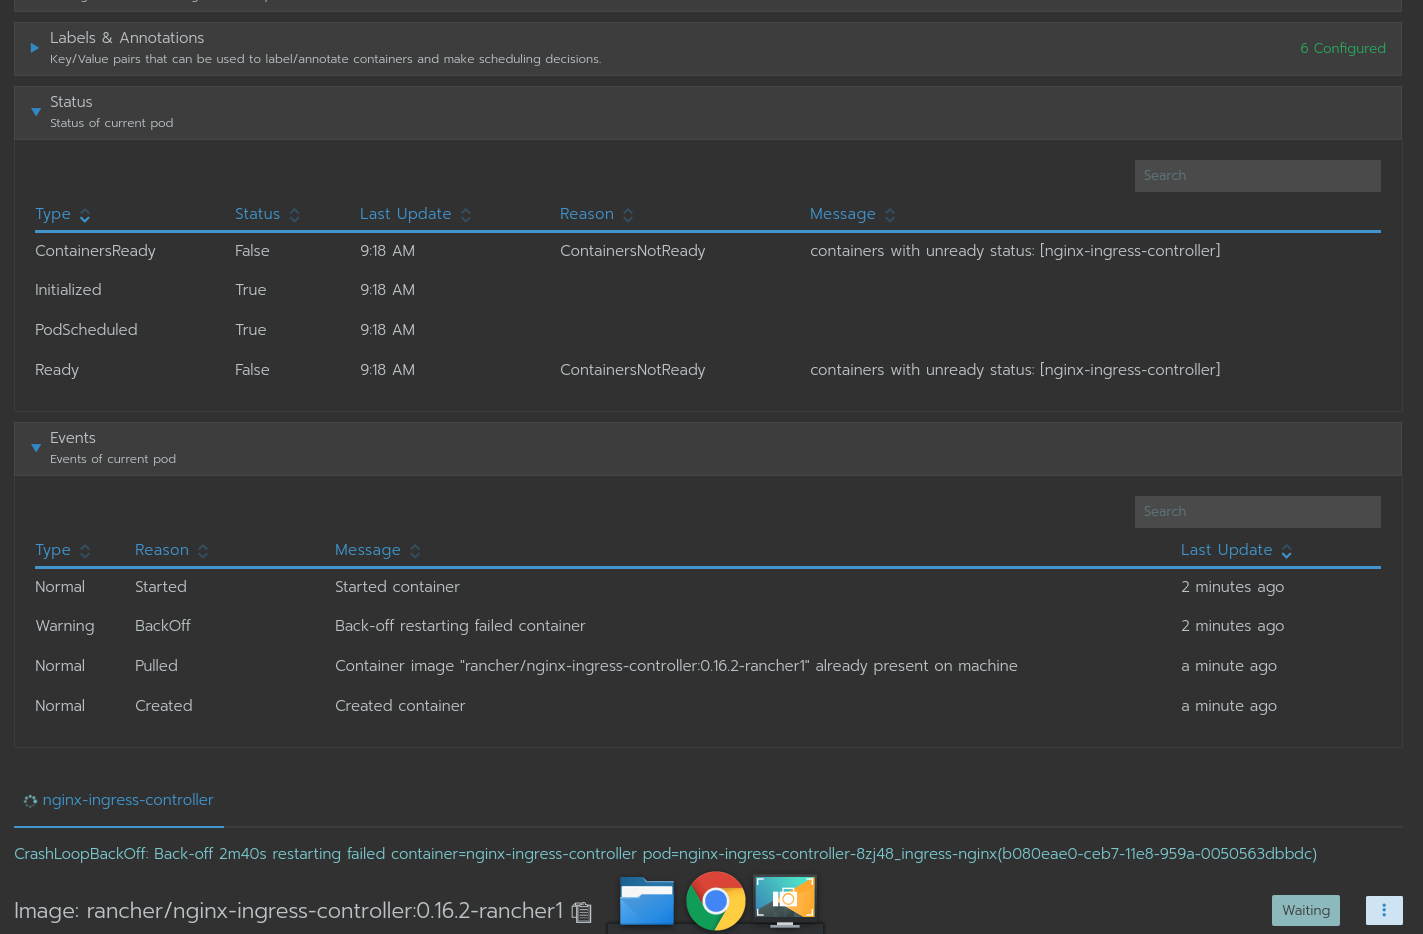Open the screenshot tool in the taskbar
Viewport: 1423px width, 934px height.
click(x=784, y=900)
